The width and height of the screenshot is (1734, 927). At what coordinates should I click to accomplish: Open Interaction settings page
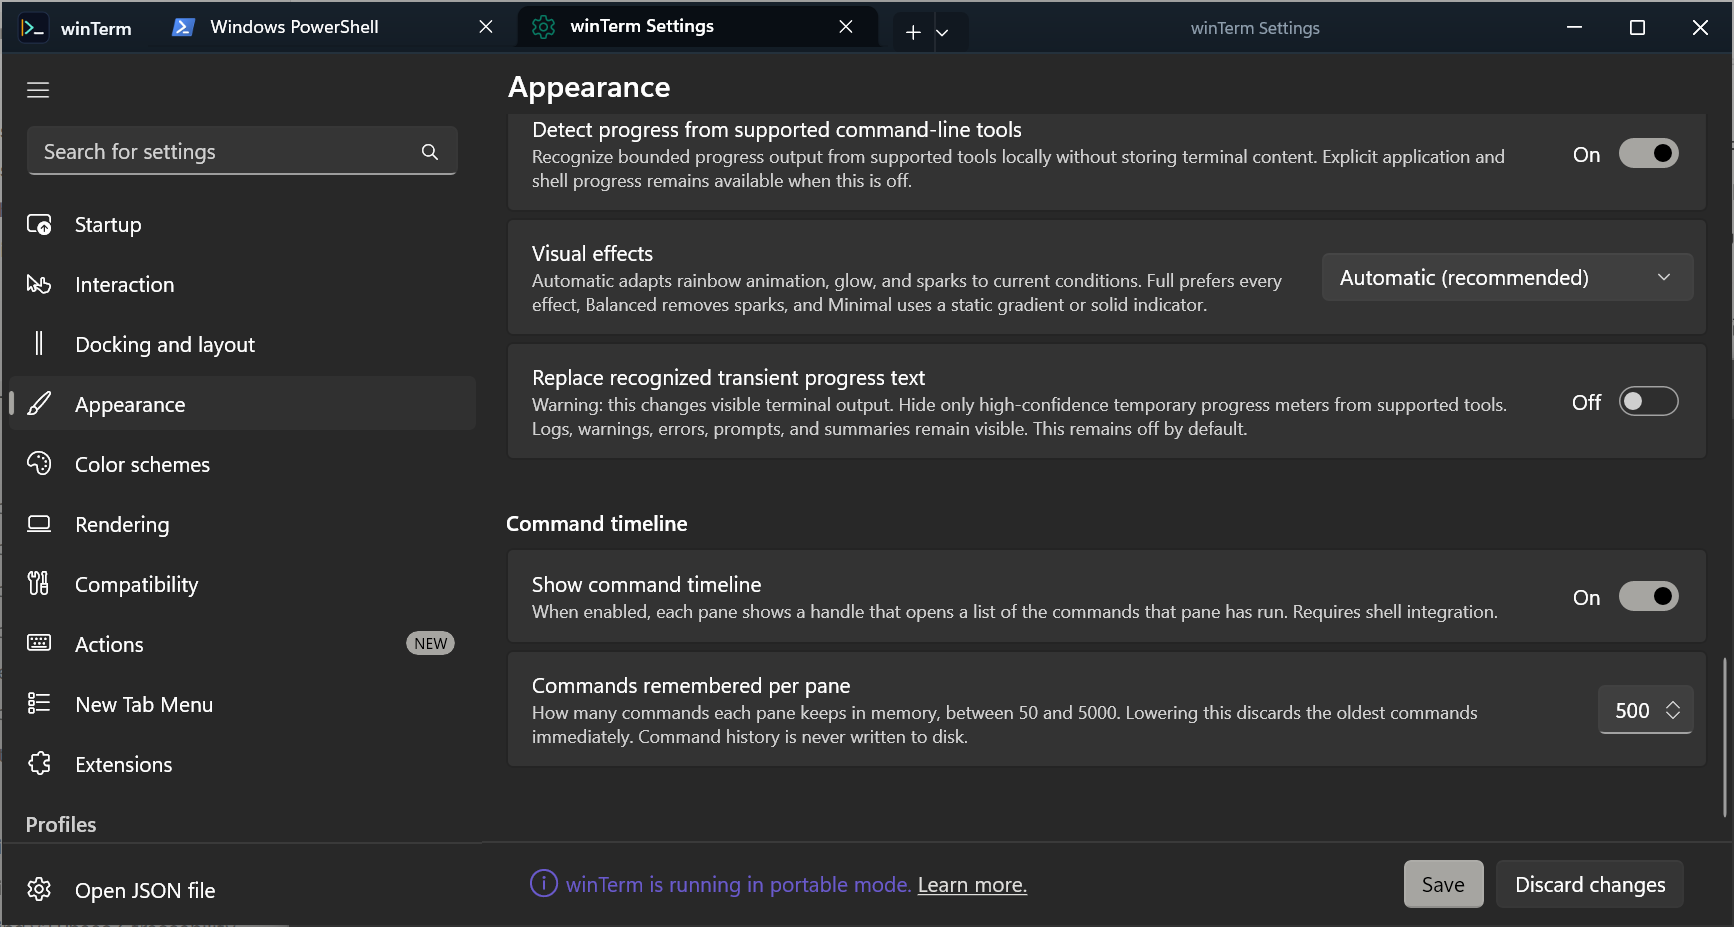[243, 285]
